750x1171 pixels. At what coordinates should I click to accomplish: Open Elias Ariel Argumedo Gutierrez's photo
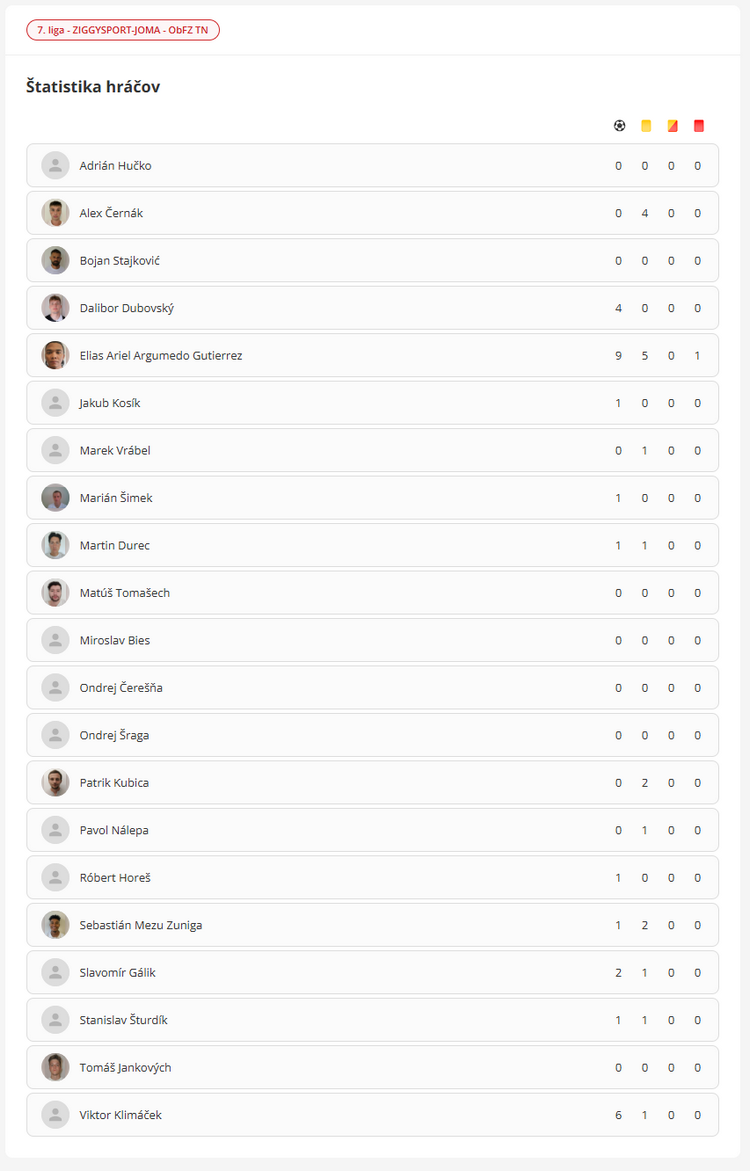[x=55, y=355]
